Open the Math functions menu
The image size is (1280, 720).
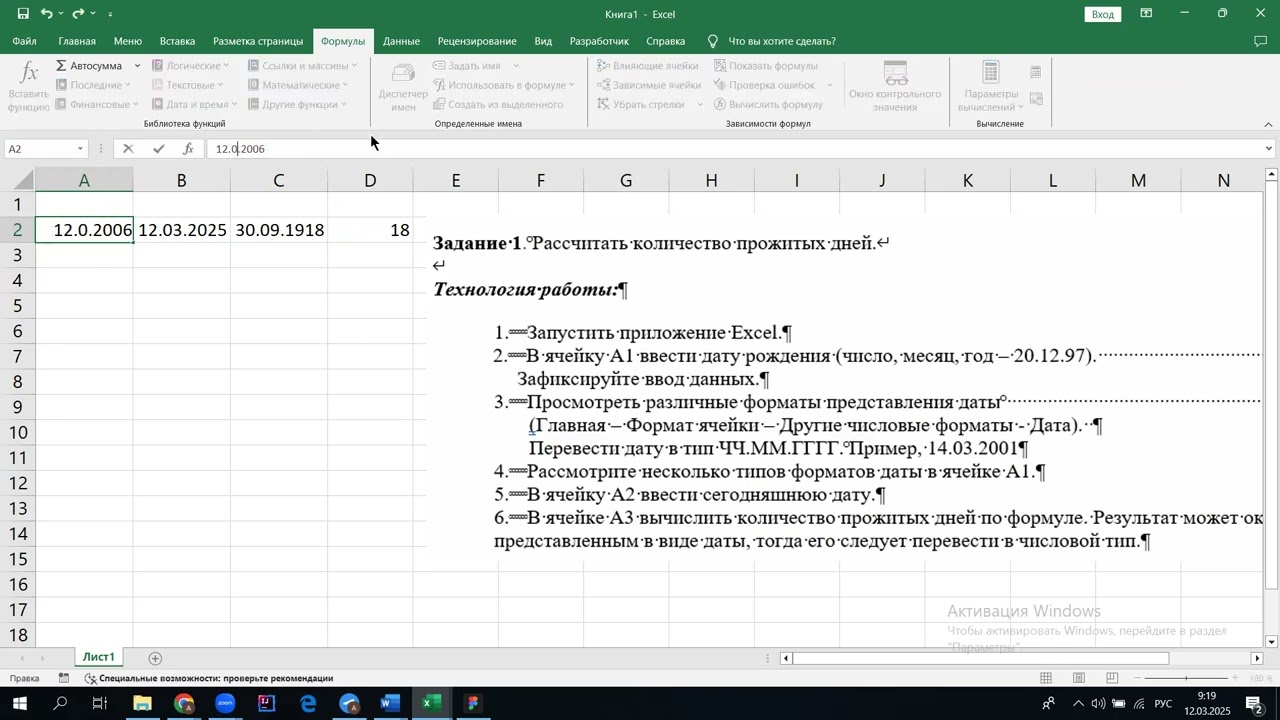tap(298, 85)
